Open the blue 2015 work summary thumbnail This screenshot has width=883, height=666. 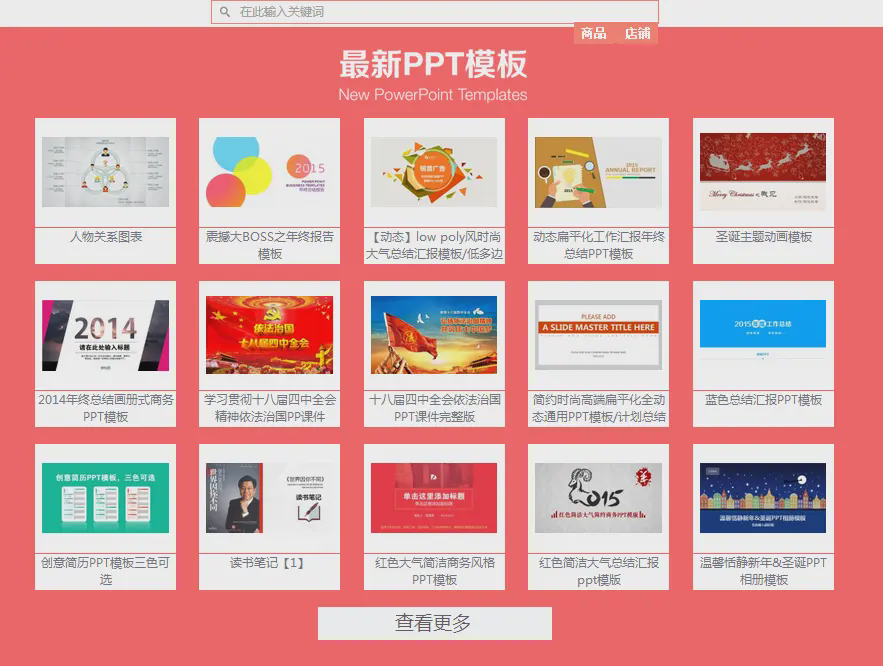(x=763, y=335)
